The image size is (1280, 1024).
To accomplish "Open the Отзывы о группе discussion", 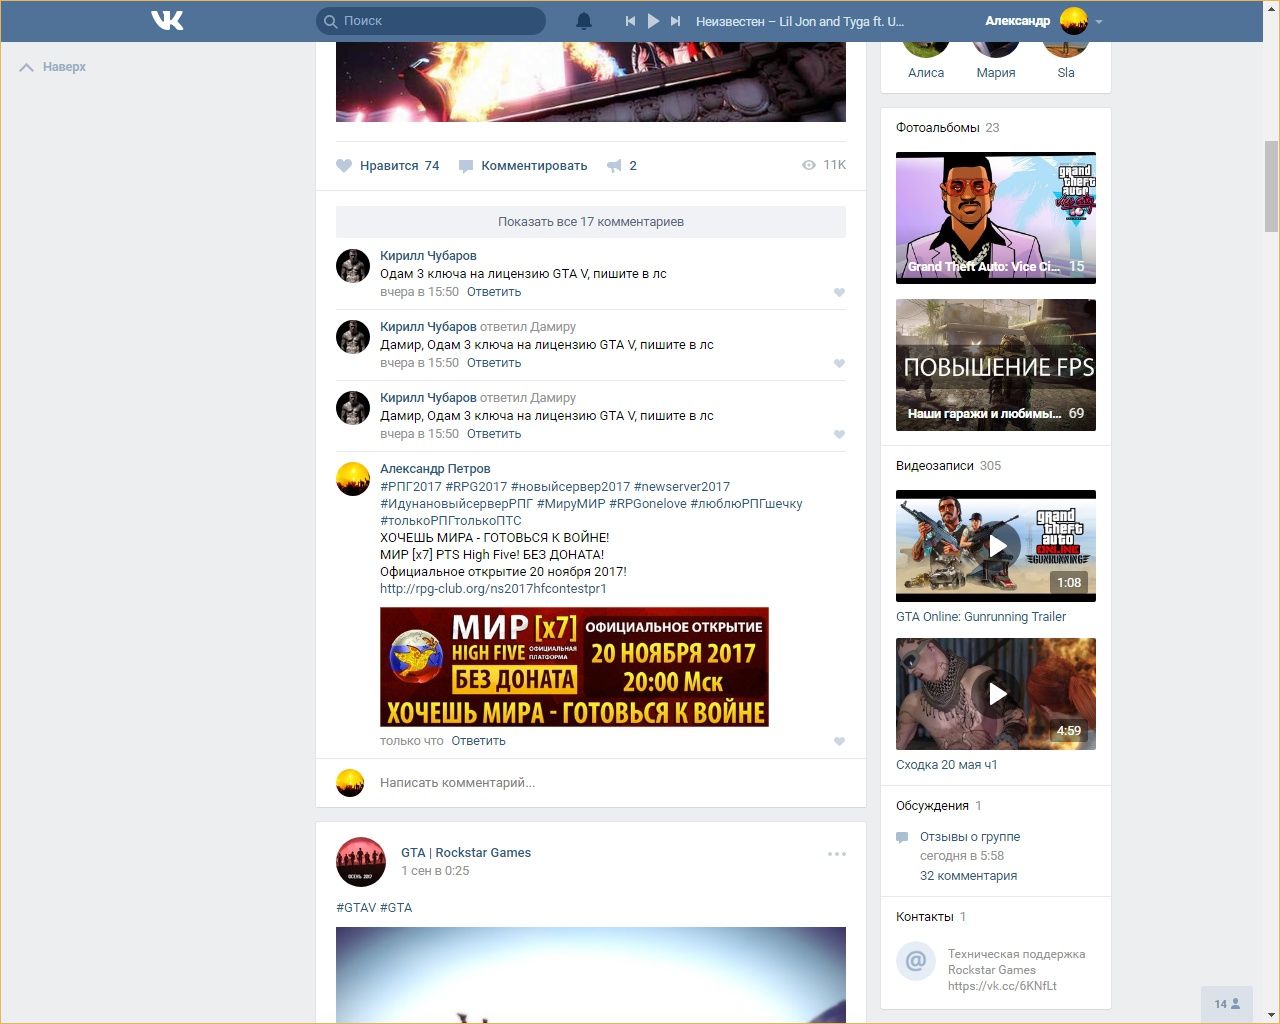I will point(970,837).
